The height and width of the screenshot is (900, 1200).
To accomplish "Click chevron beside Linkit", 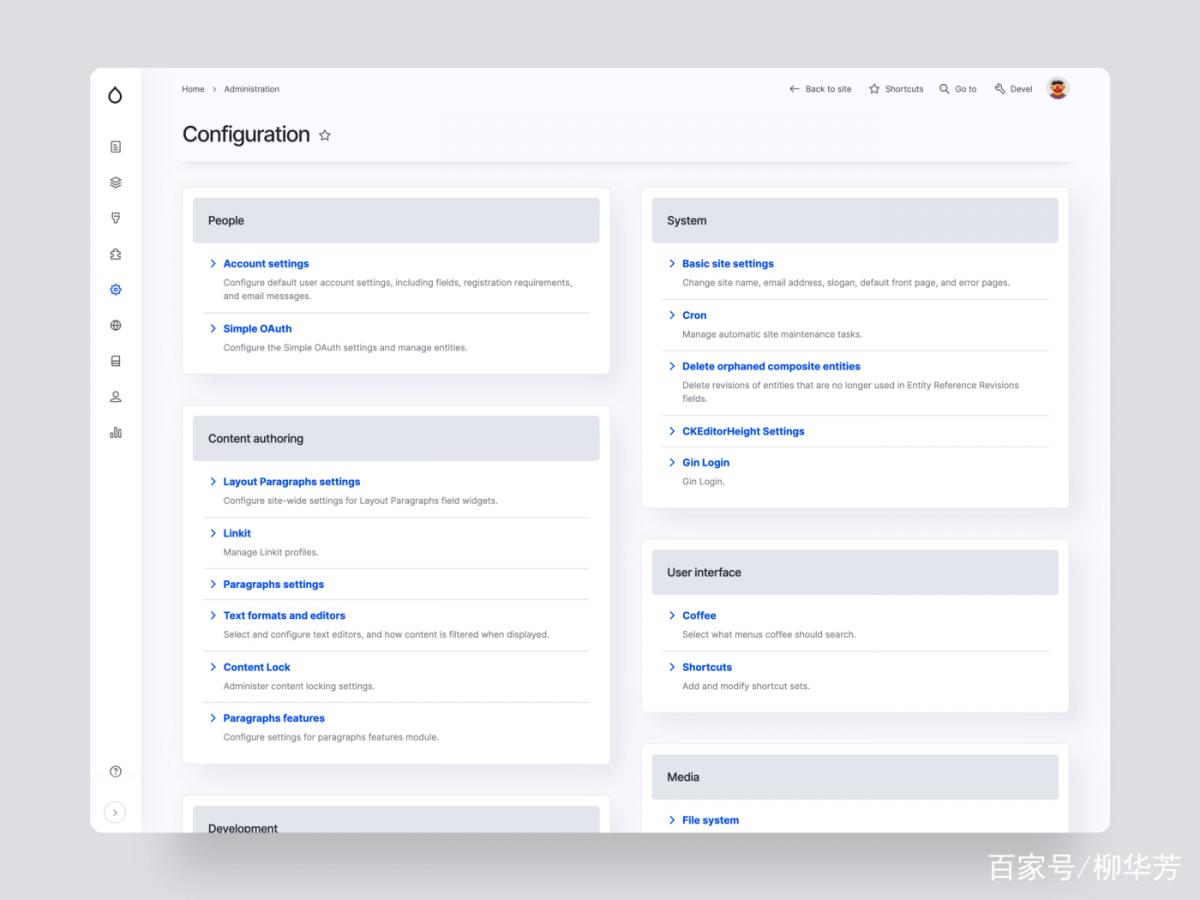I will coord(213,533).
